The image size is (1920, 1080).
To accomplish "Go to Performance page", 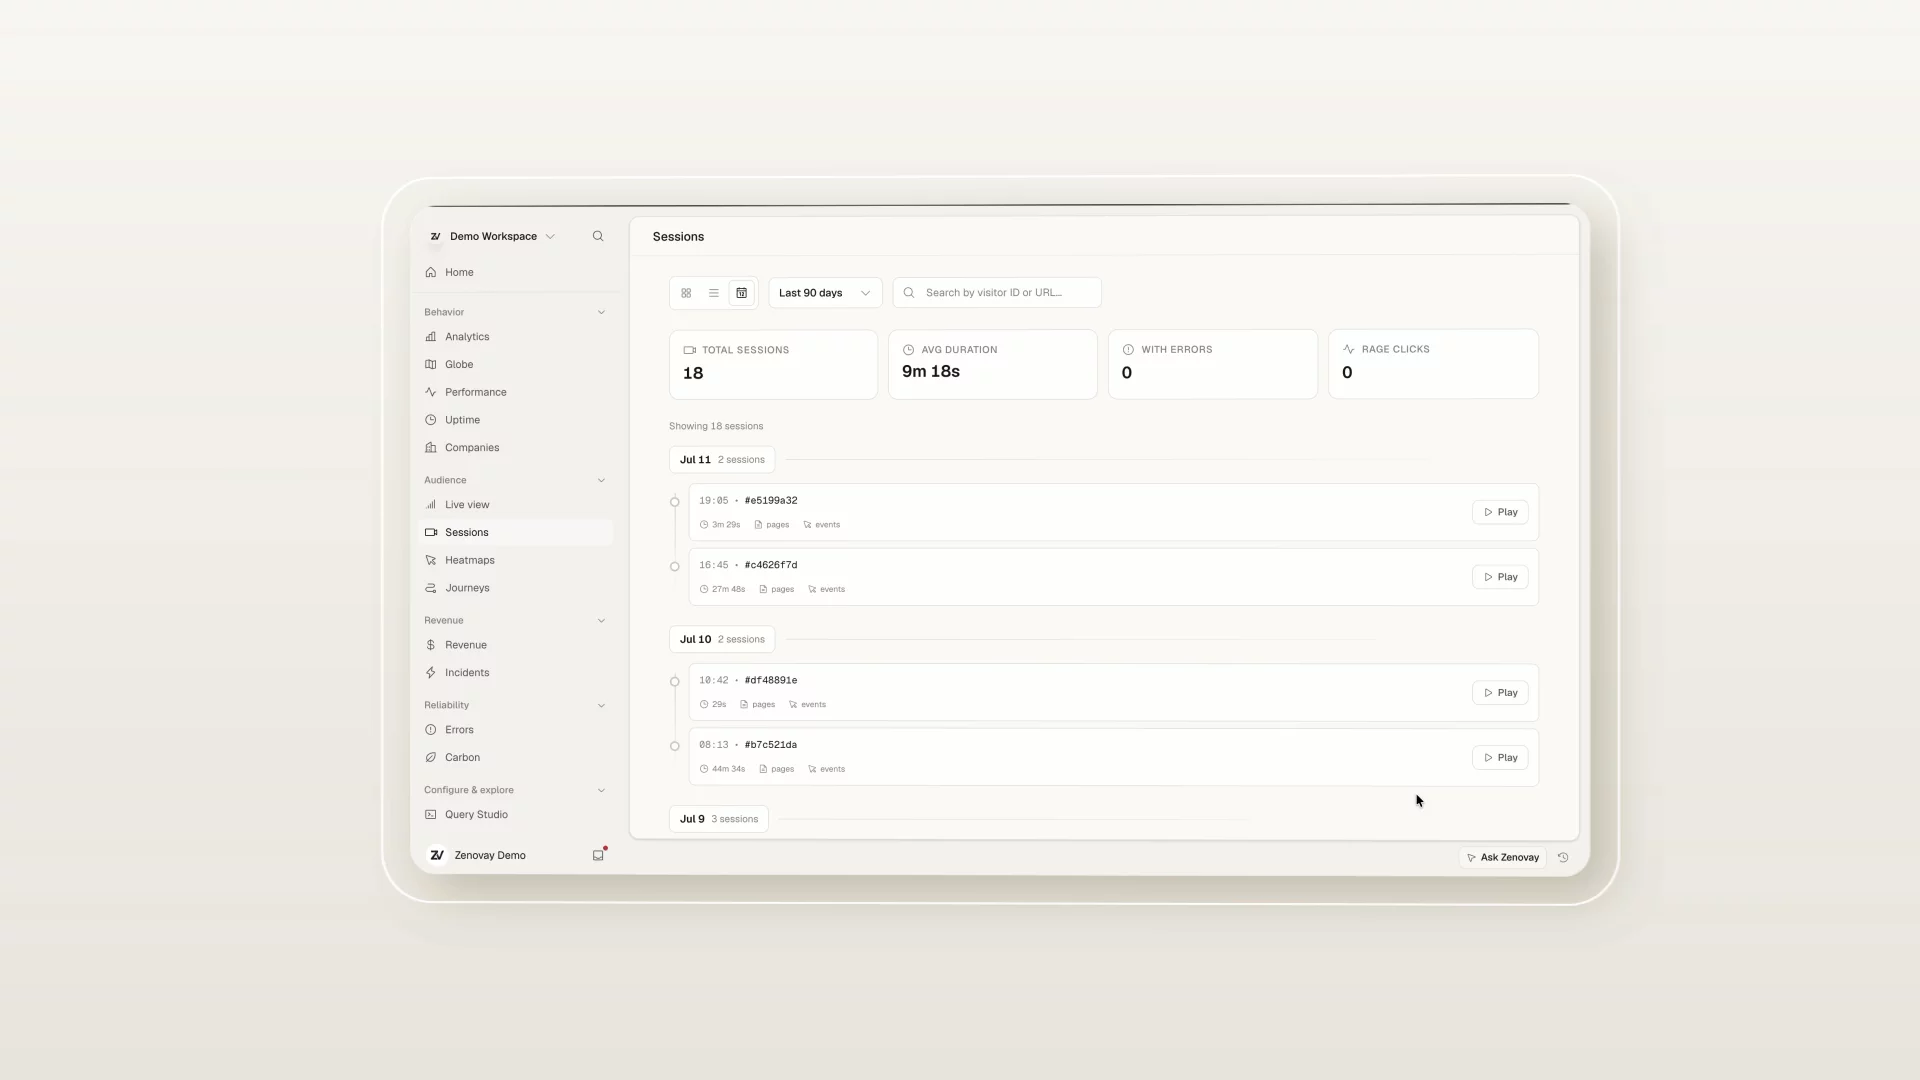I will 515,392.
